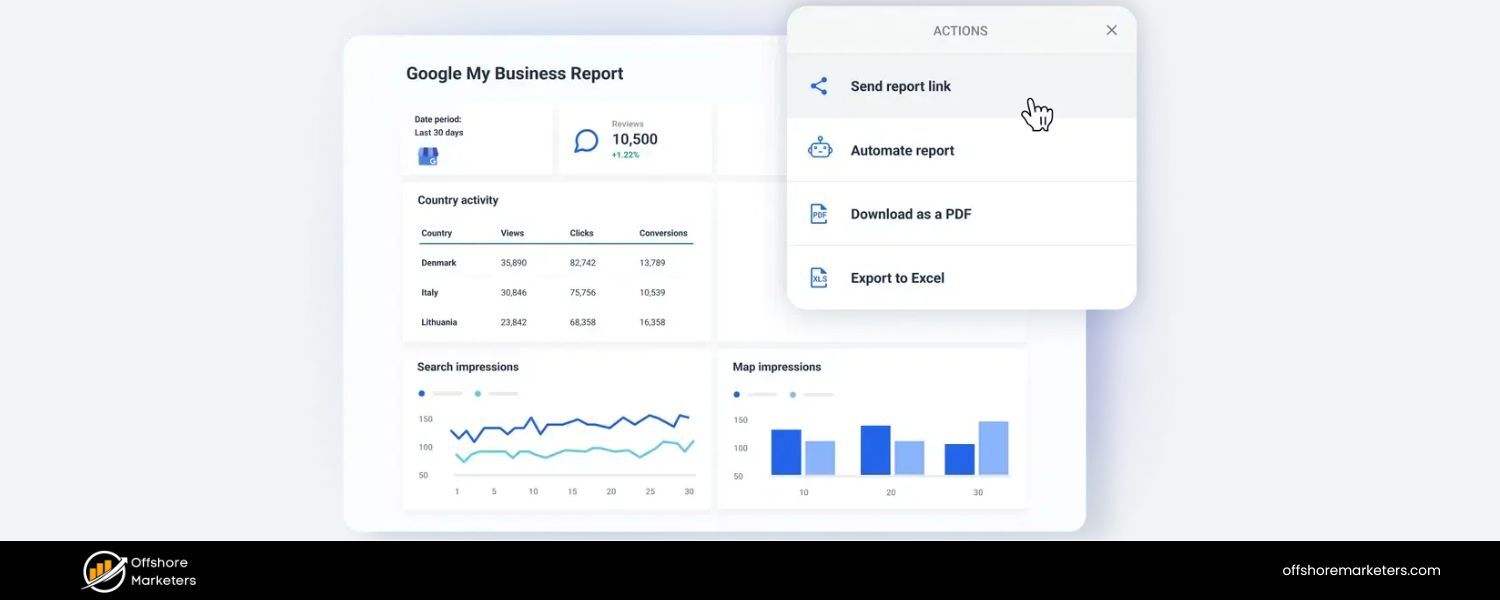The image size is (1500, 600).
Task: Click the robot icon for Automate report
Action: coord(819,149)
